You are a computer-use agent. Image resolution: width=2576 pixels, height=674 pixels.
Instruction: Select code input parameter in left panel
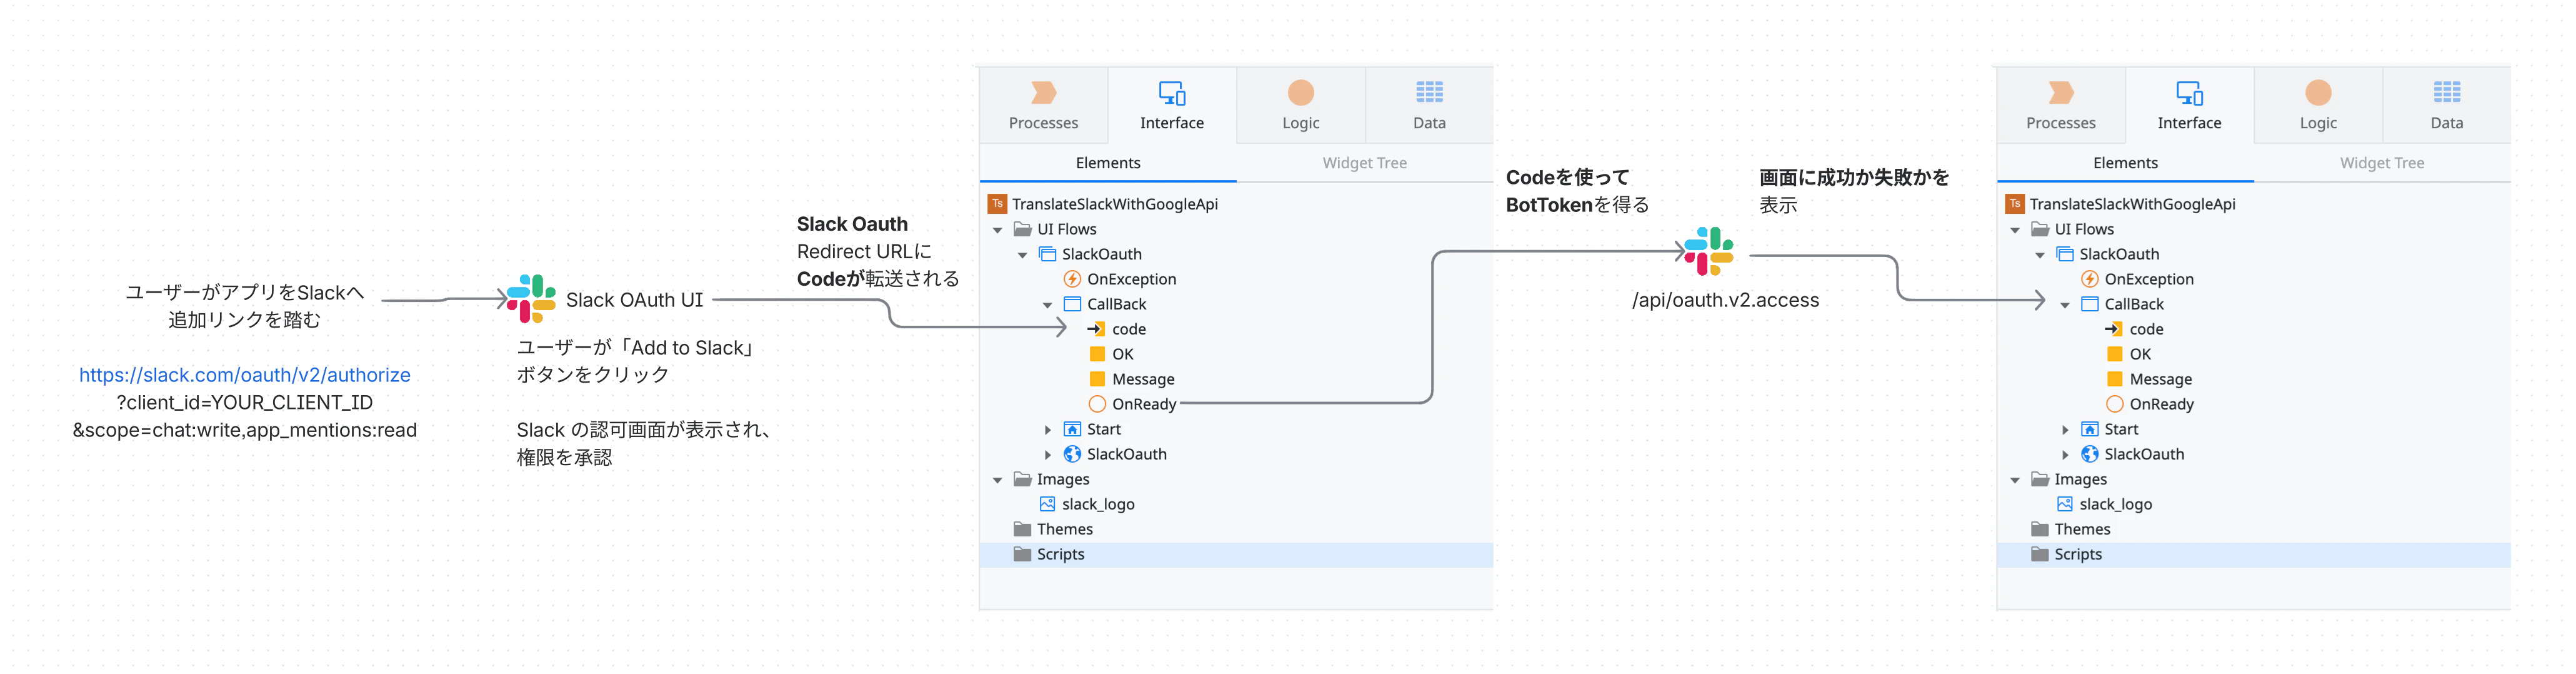click(1128, 329)
